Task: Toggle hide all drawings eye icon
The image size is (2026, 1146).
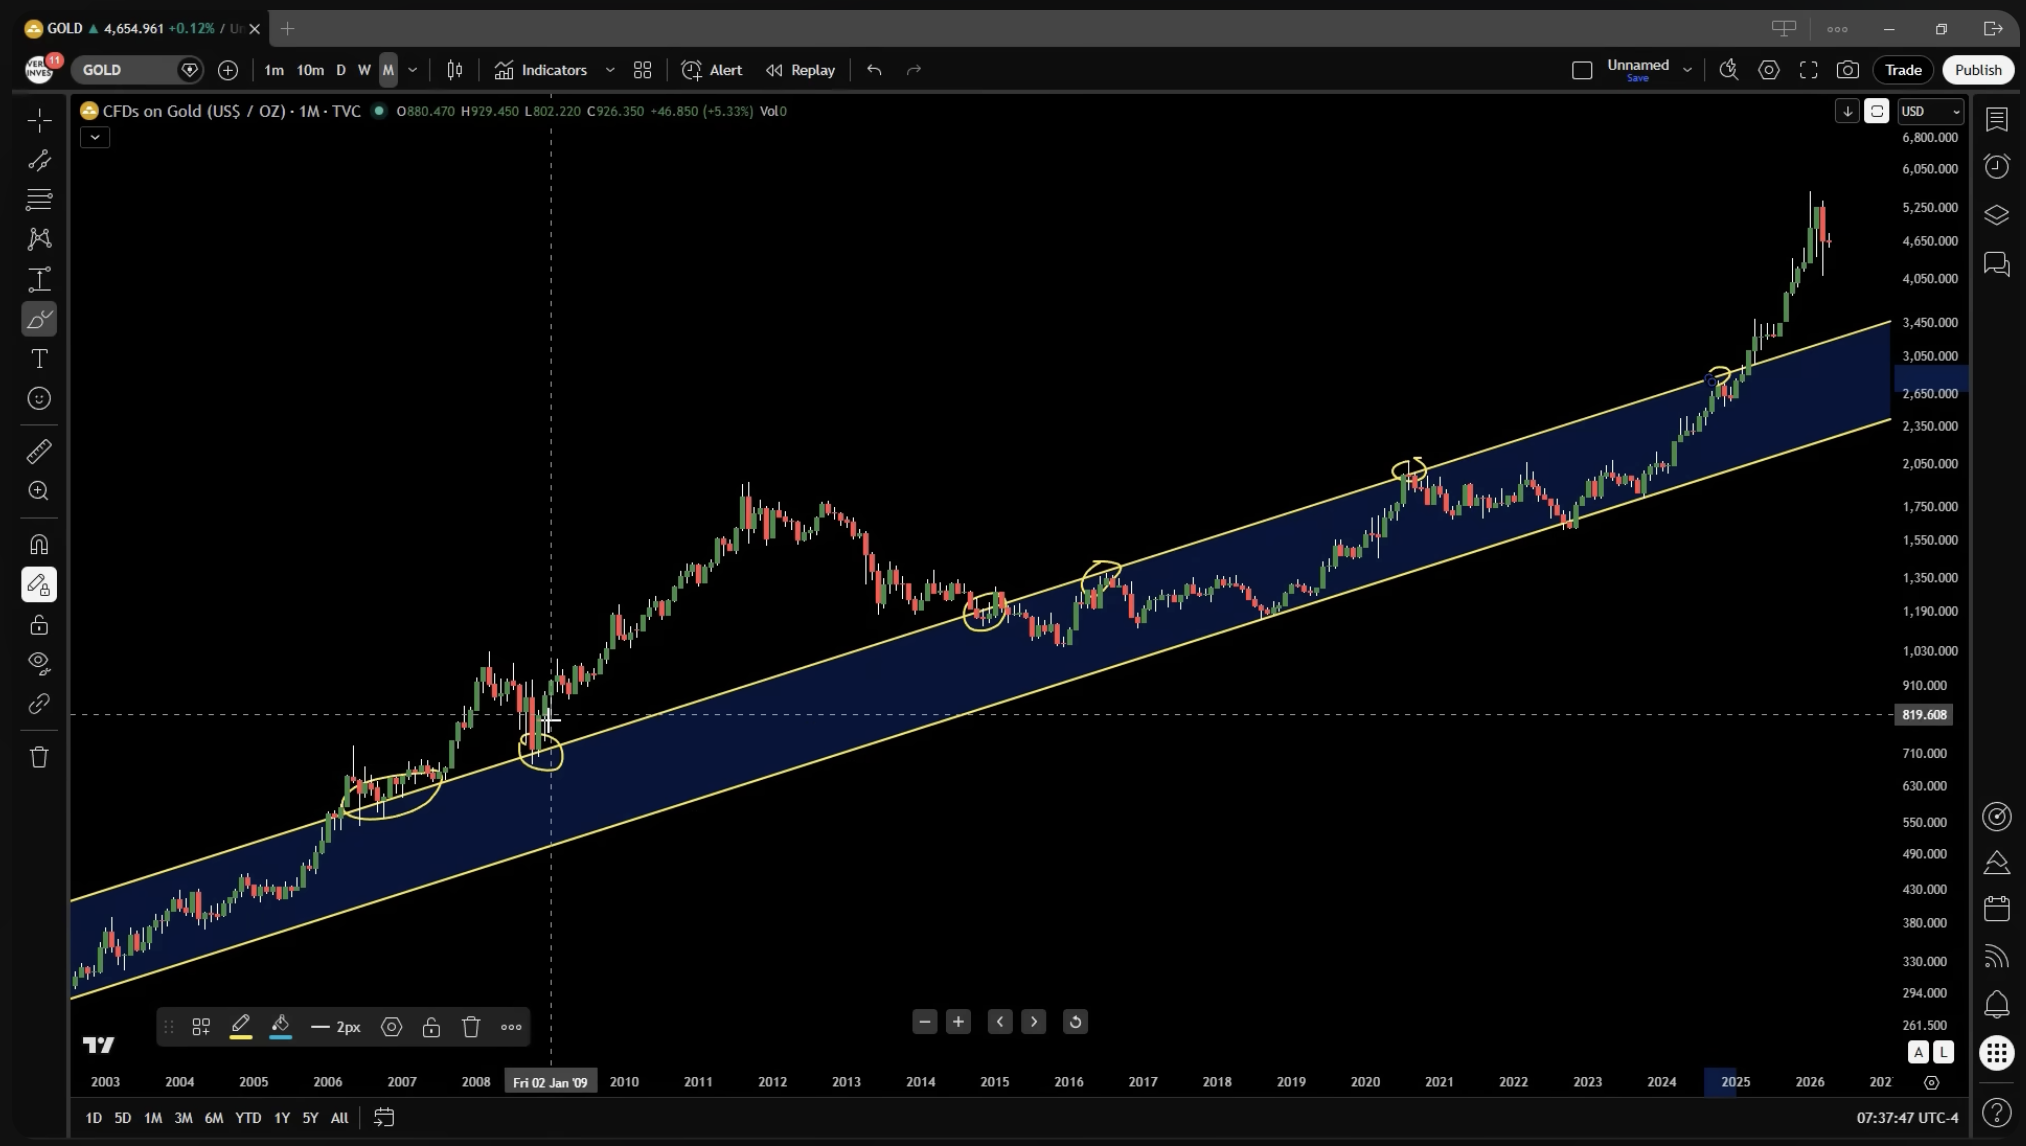Action: [39, 662]
